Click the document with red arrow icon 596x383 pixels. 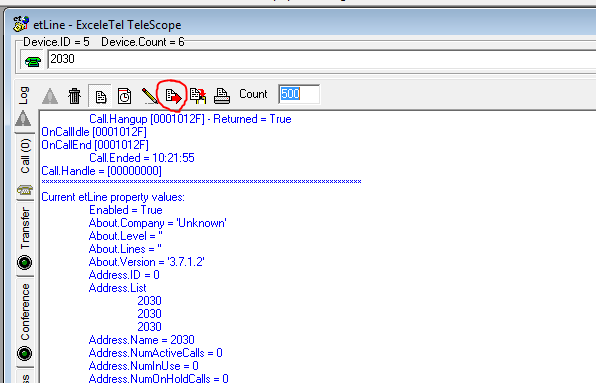point(173,95)
